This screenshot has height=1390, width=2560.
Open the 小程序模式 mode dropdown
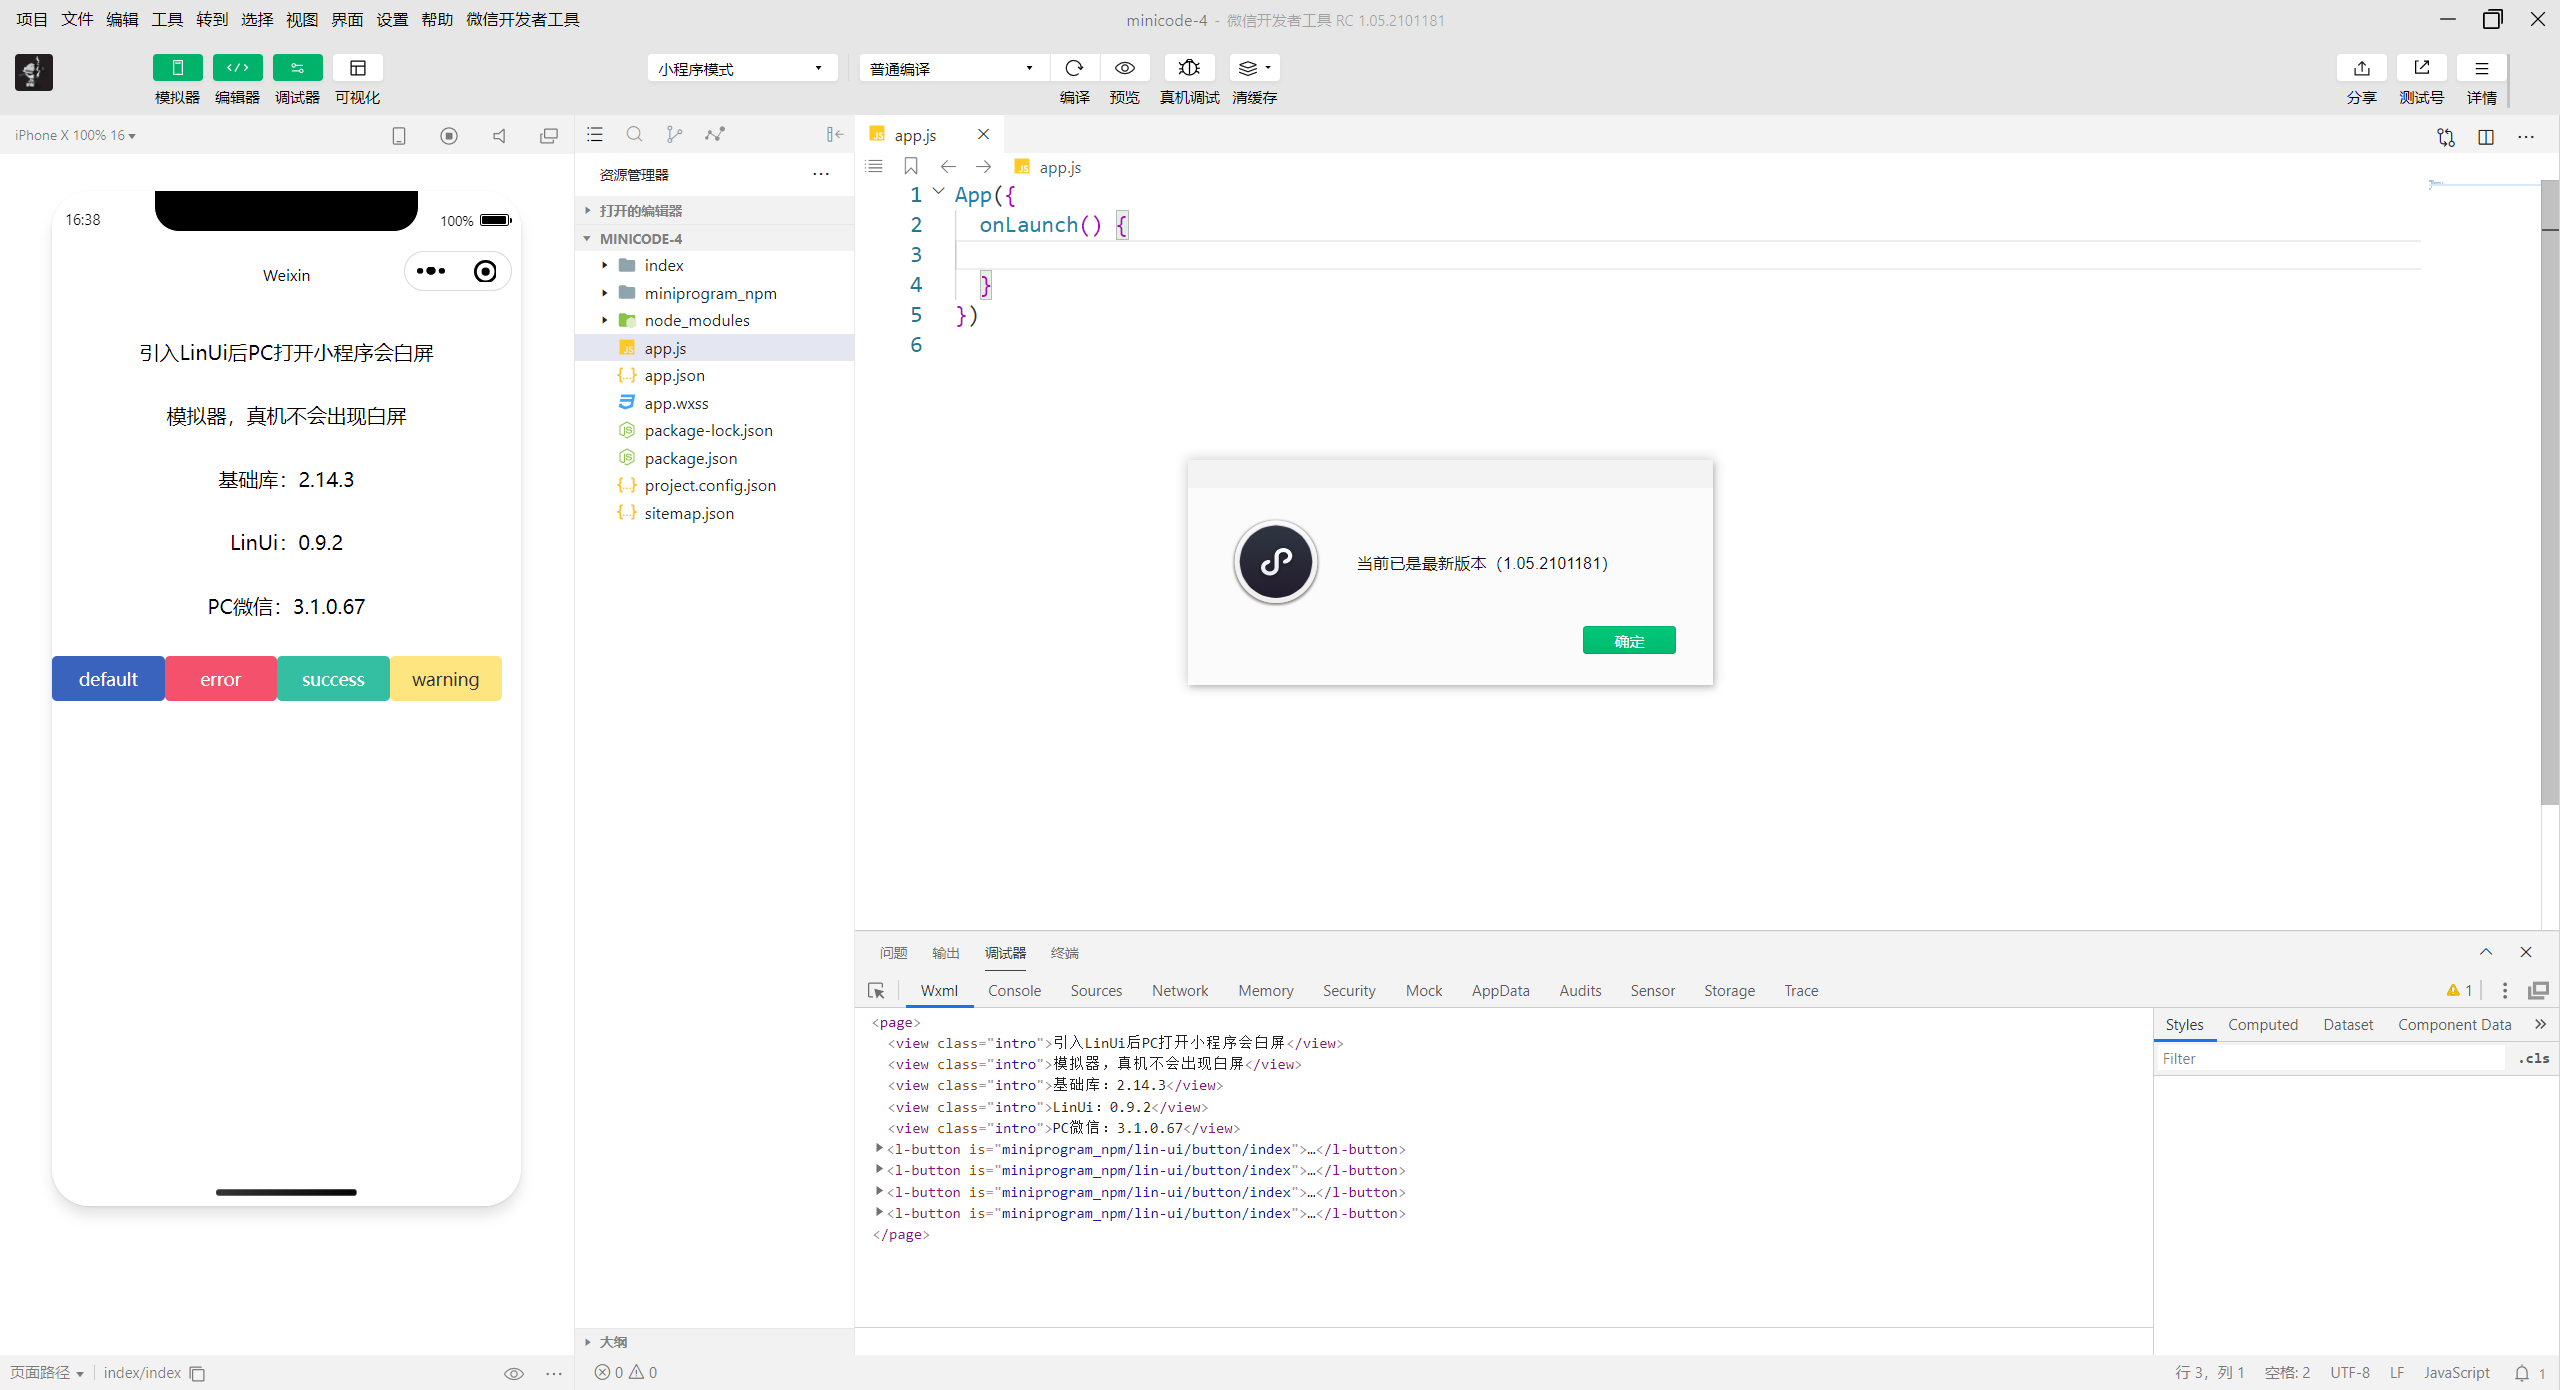pyautogui.click(x=741, y=67)
